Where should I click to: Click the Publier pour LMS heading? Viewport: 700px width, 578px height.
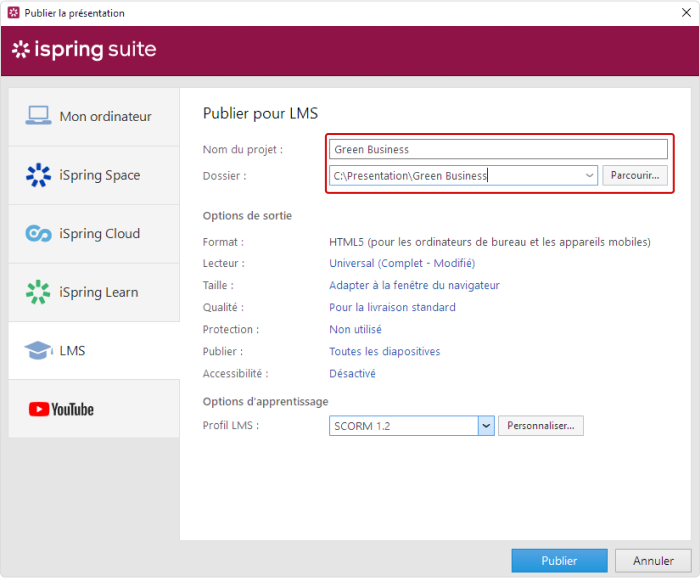click(260, 113)
